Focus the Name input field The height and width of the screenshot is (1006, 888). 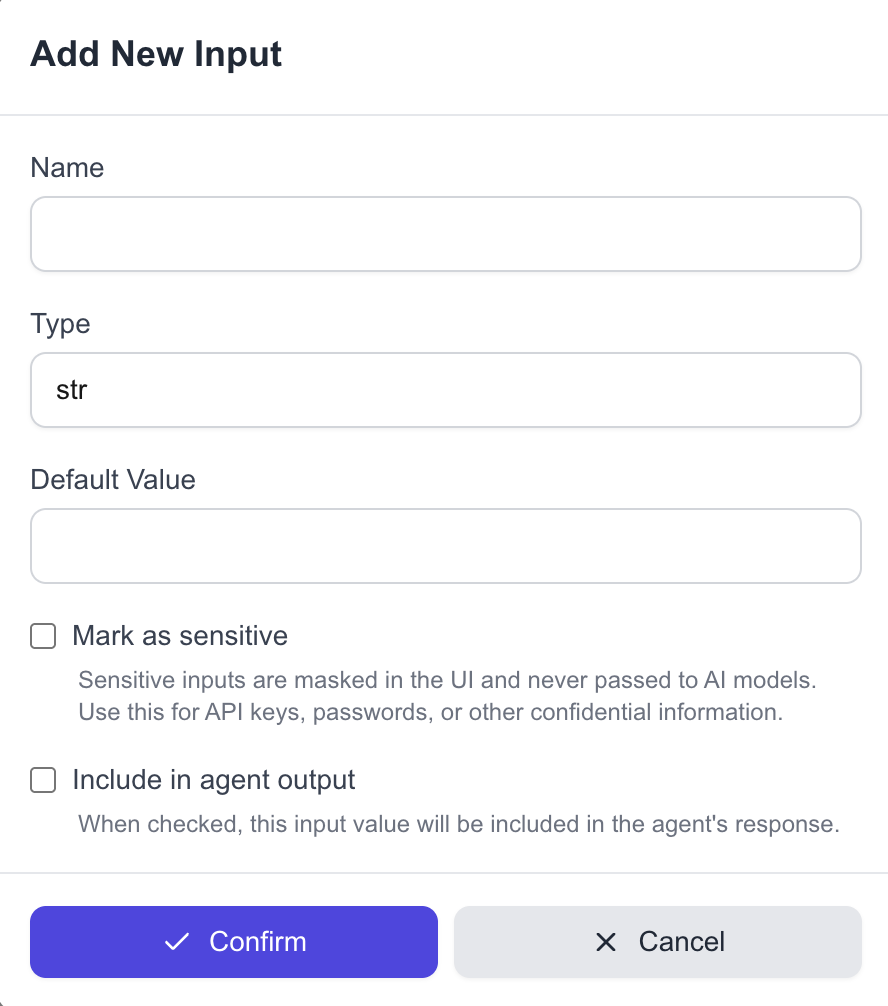[x=445, y=234]
